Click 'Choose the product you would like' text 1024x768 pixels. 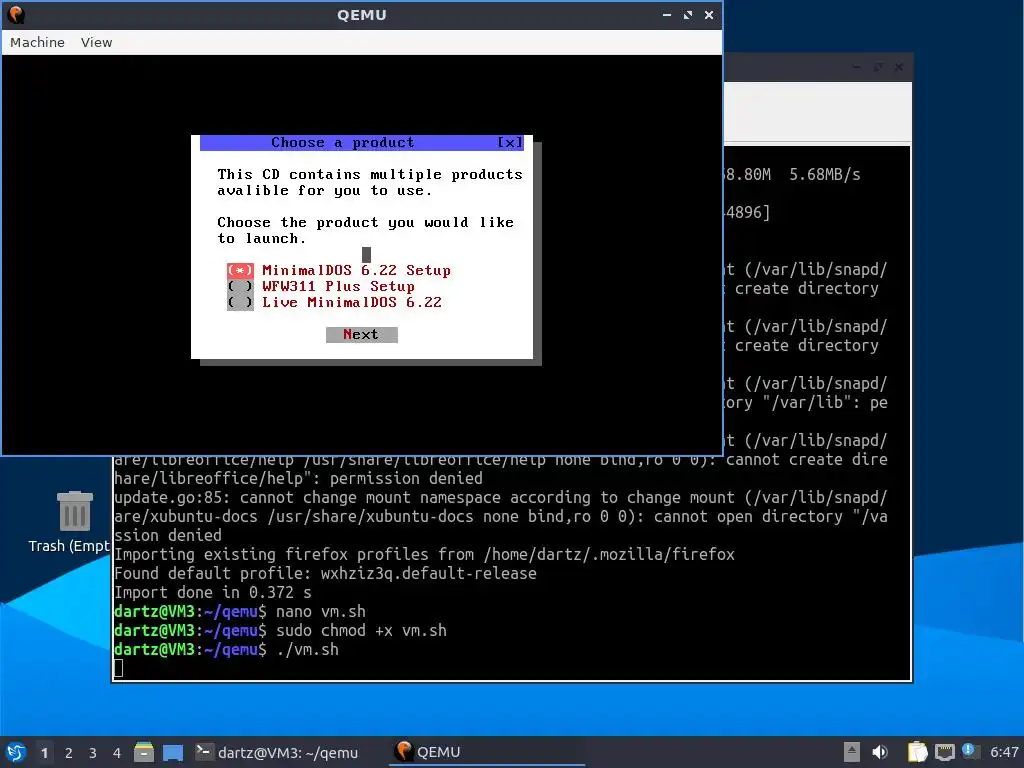(x=366, y=223)
